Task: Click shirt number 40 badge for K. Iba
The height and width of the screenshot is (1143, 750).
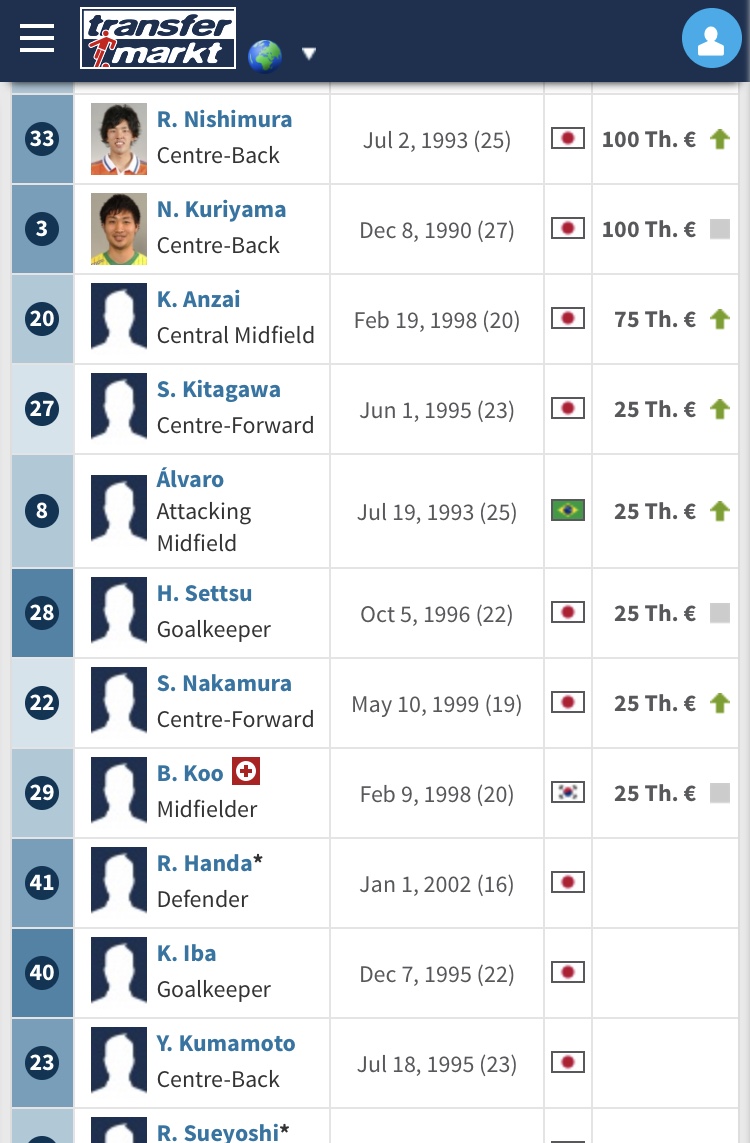Action: coord(42,972)
